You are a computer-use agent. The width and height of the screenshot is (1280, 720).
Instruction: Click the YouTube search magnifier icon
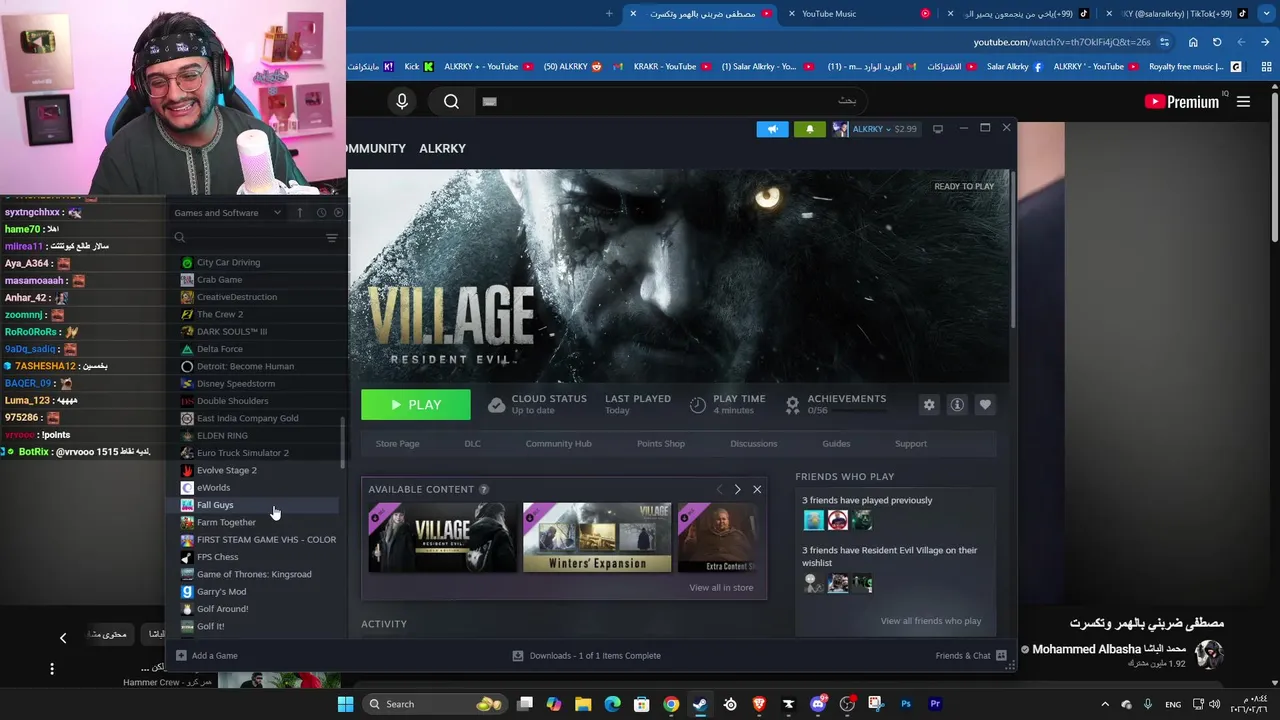point(451,101)
